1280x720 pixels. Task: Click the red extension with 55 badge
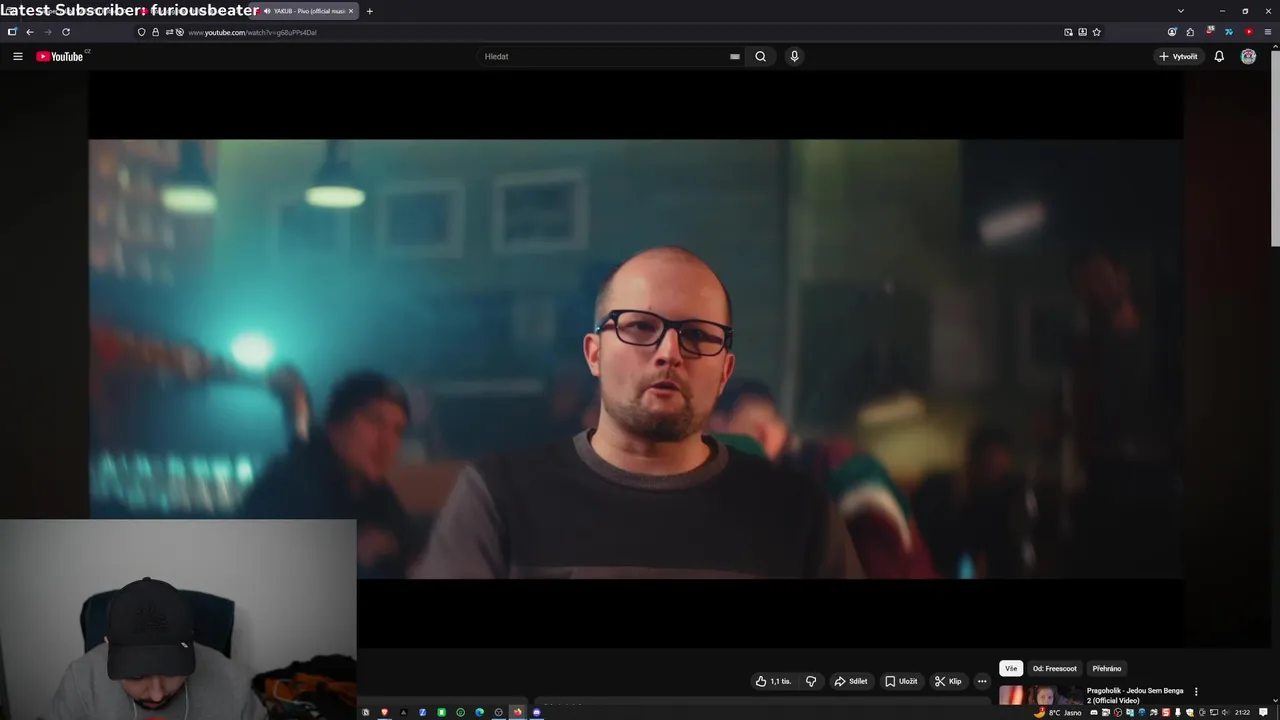1210,31
